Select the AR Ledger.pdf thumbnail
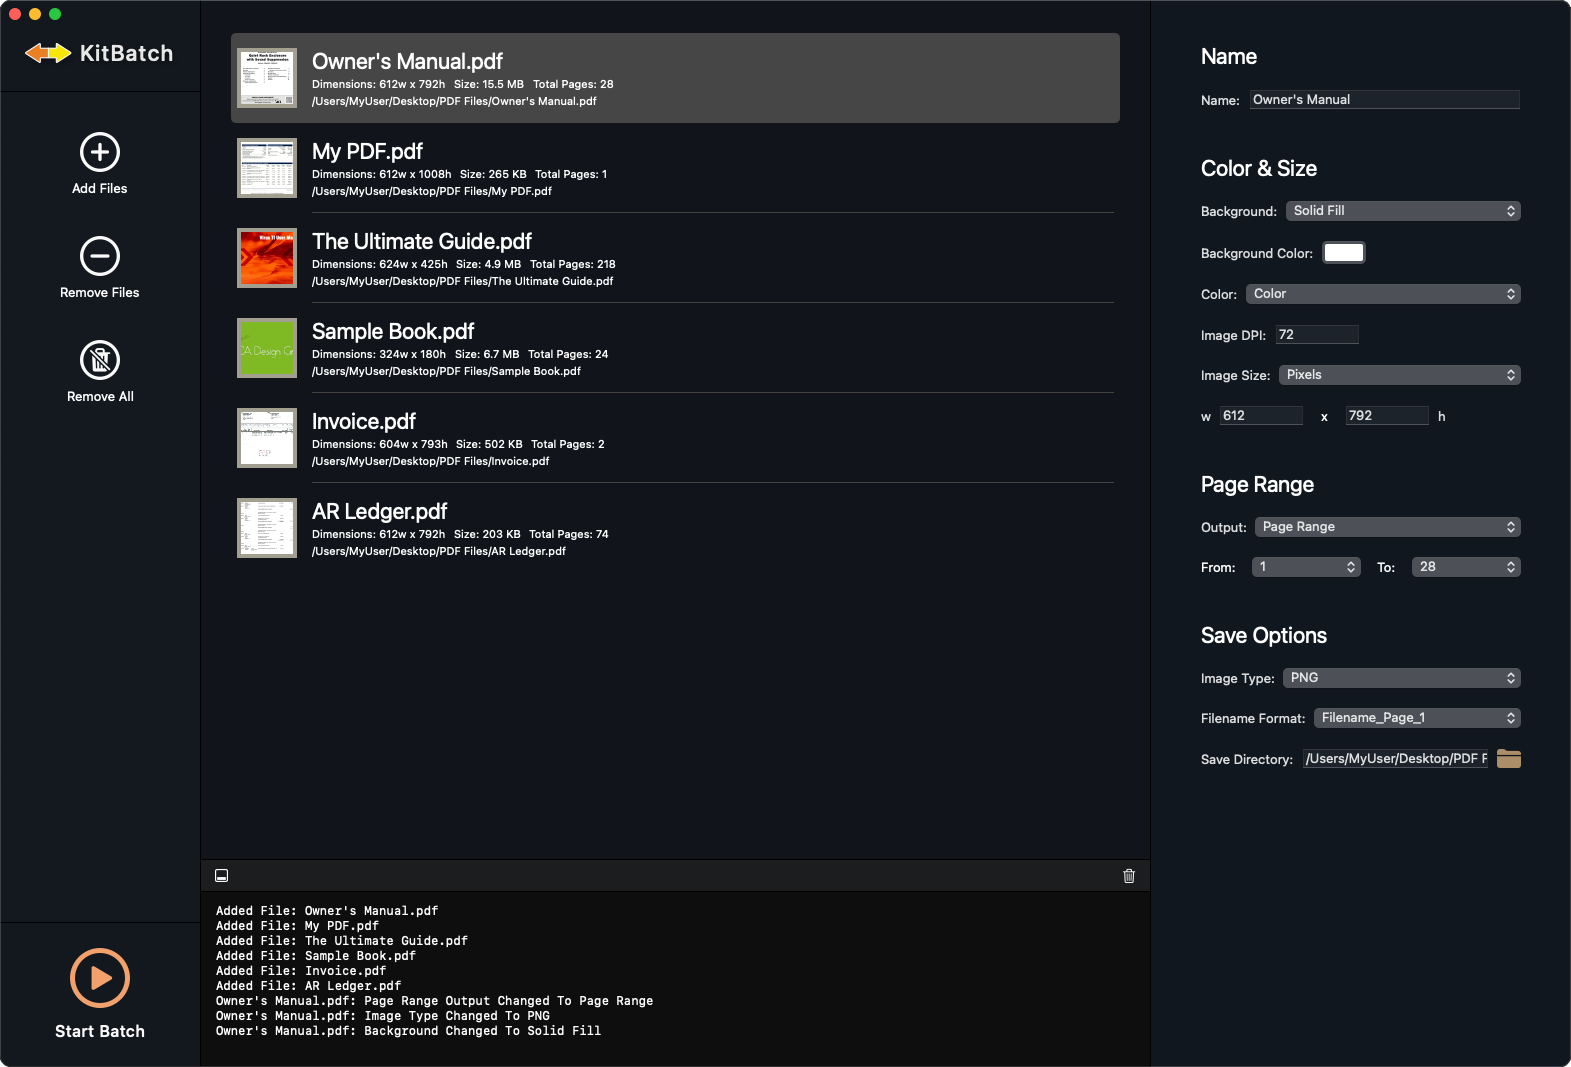 click(x=267, y=528)
